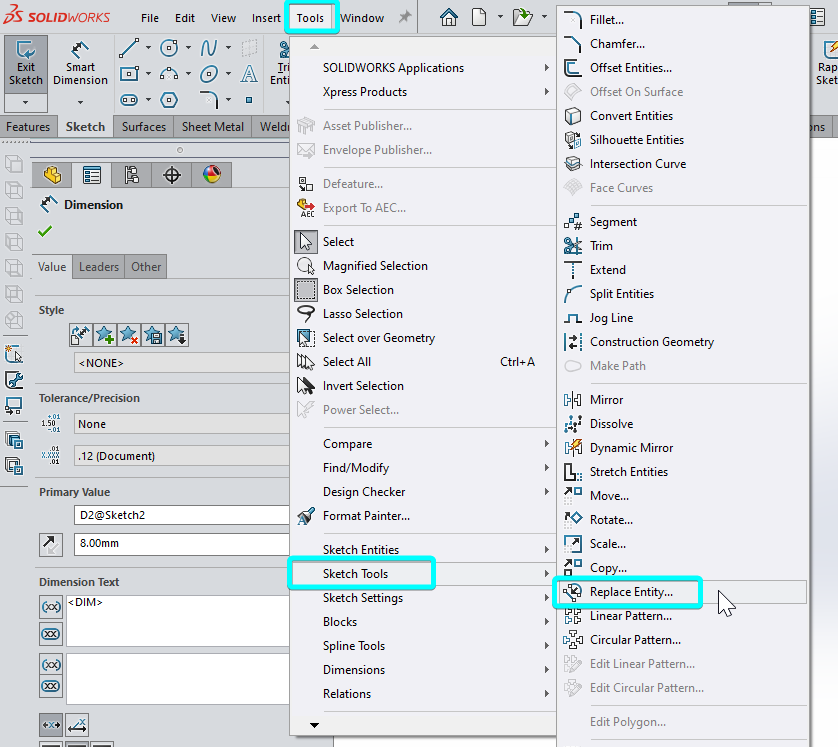Image resolution: width=838 pixels, height=747 pixels.
Task: Toggle top Center Dimension button
Action: [51, 634]
